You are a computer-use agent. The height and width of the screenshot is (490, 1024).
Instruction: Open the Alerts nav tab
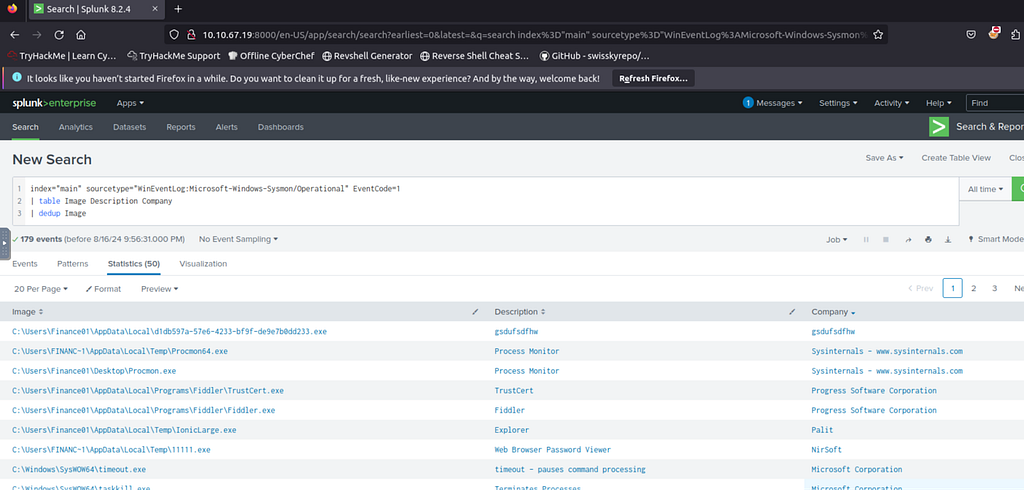click(x=227, y=127)
